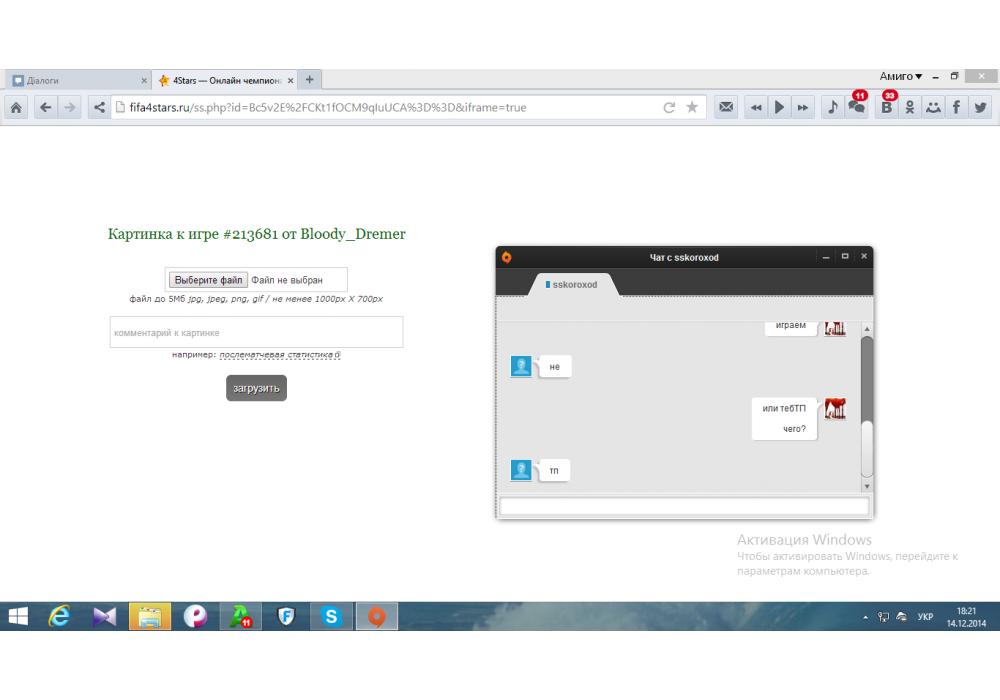Click the home icon in browser toolbar

click(16, 108)
